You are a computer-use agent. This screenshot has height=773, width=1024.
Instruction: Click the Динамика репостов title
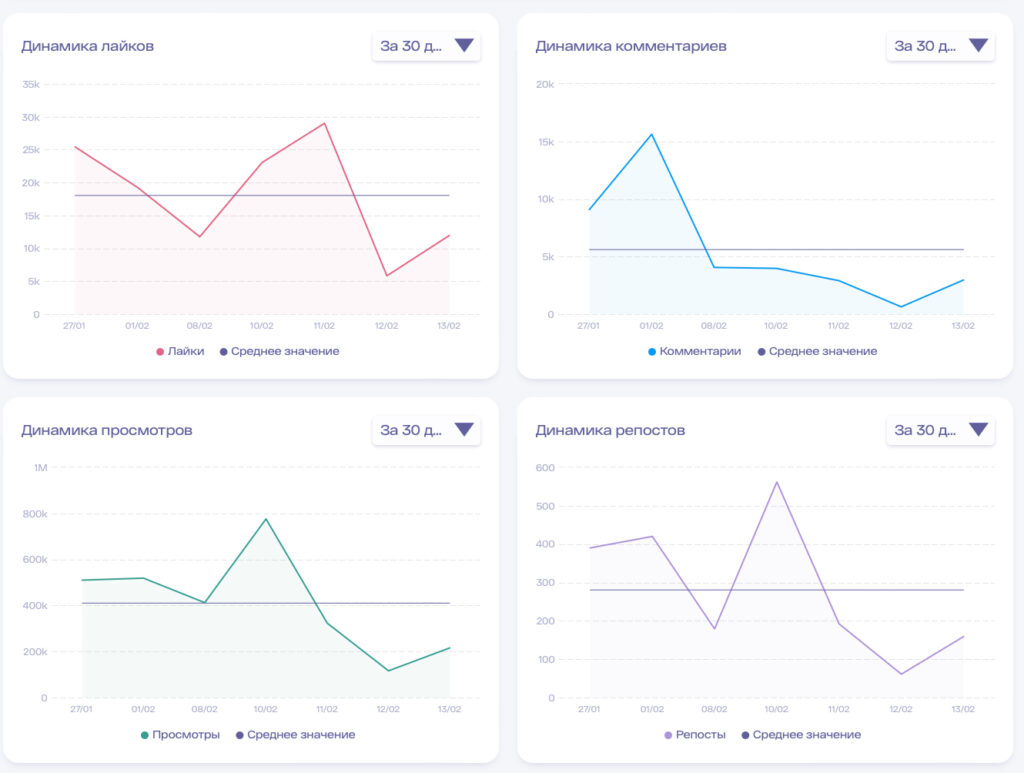[610, 430]
